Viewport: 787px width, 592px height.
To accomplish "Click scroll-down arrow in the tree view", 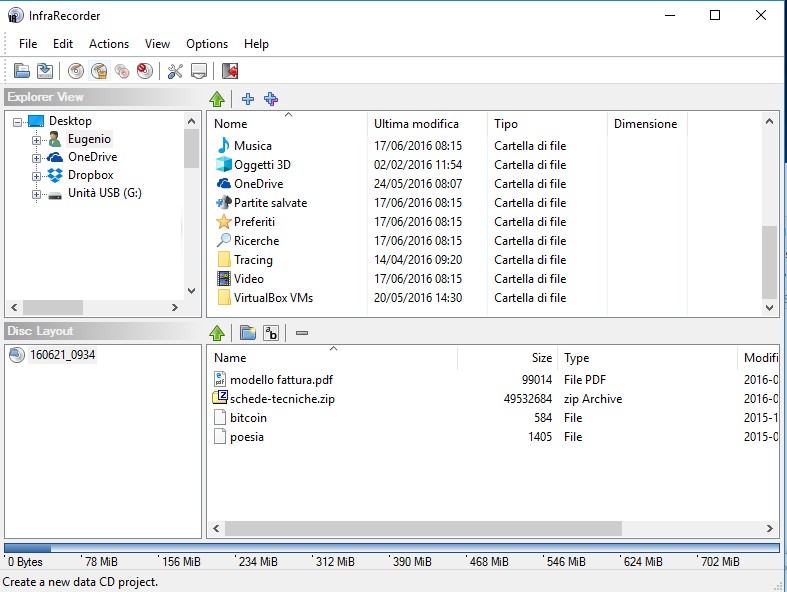I will 191,291.
